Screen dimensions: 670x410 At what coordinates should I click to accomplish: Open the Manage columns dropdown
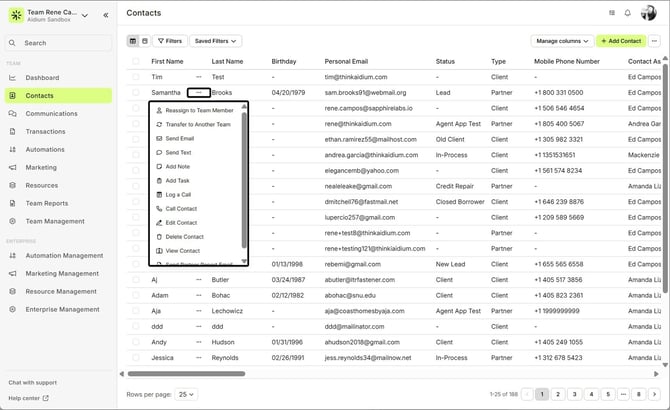point(562,41)
